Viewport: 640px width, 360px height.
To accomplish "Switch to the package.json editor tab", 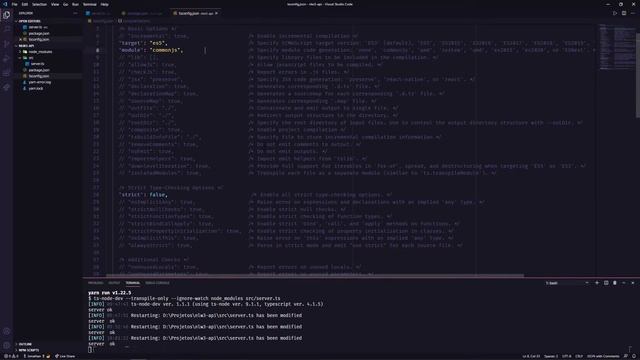I will click(144, 13).
